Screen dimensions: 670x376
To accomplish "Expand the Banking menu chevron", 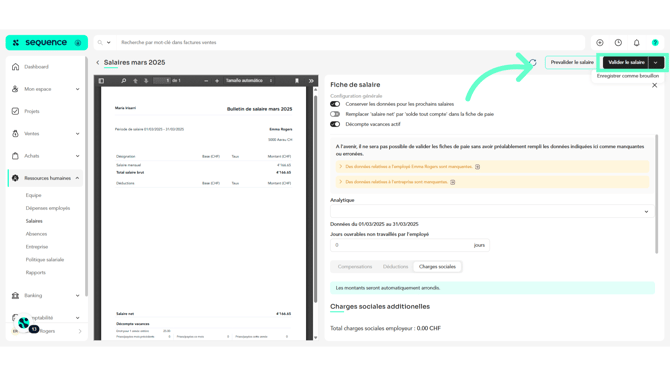I will pos(77,295).
